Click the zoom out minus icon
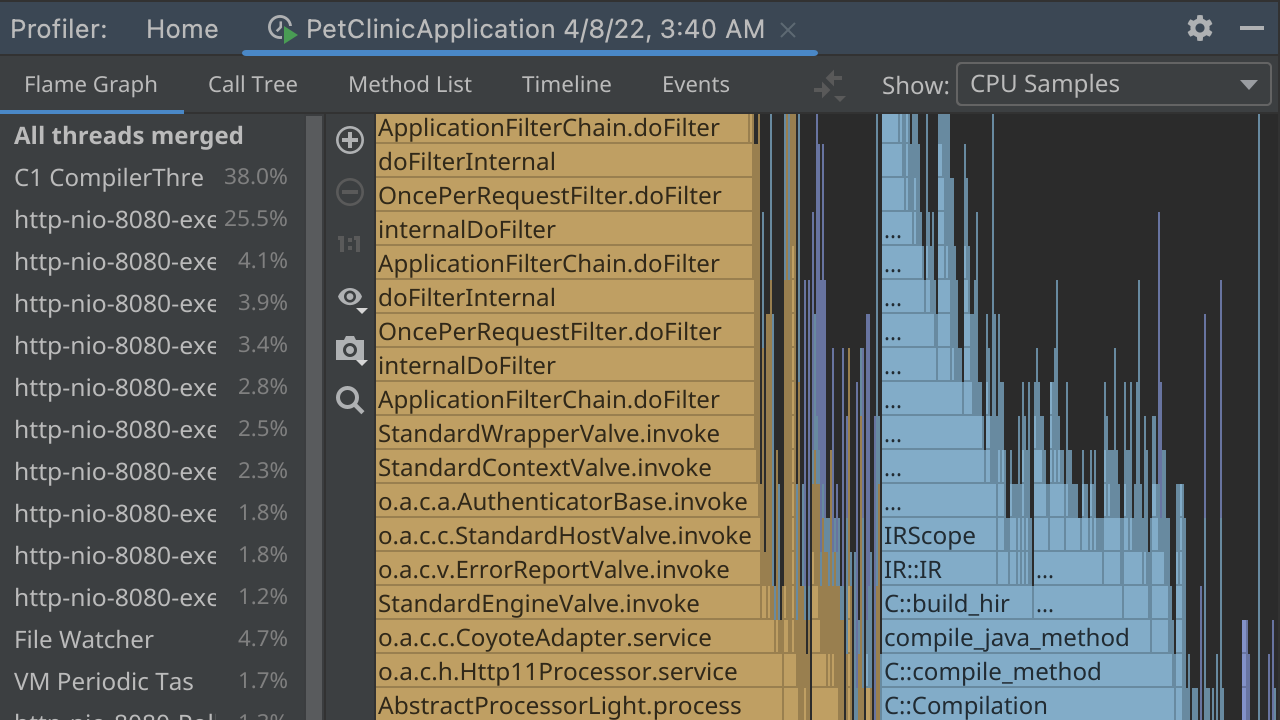The height and width of the screenshot is (720, 1280). [350, 192]
